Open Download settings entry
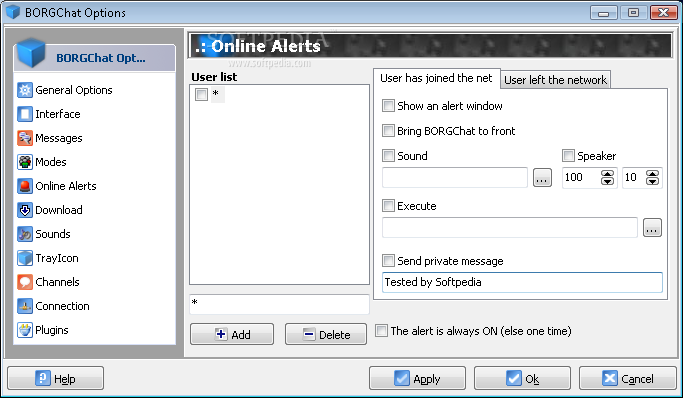683x398 pixels. (x=59, y=210)
